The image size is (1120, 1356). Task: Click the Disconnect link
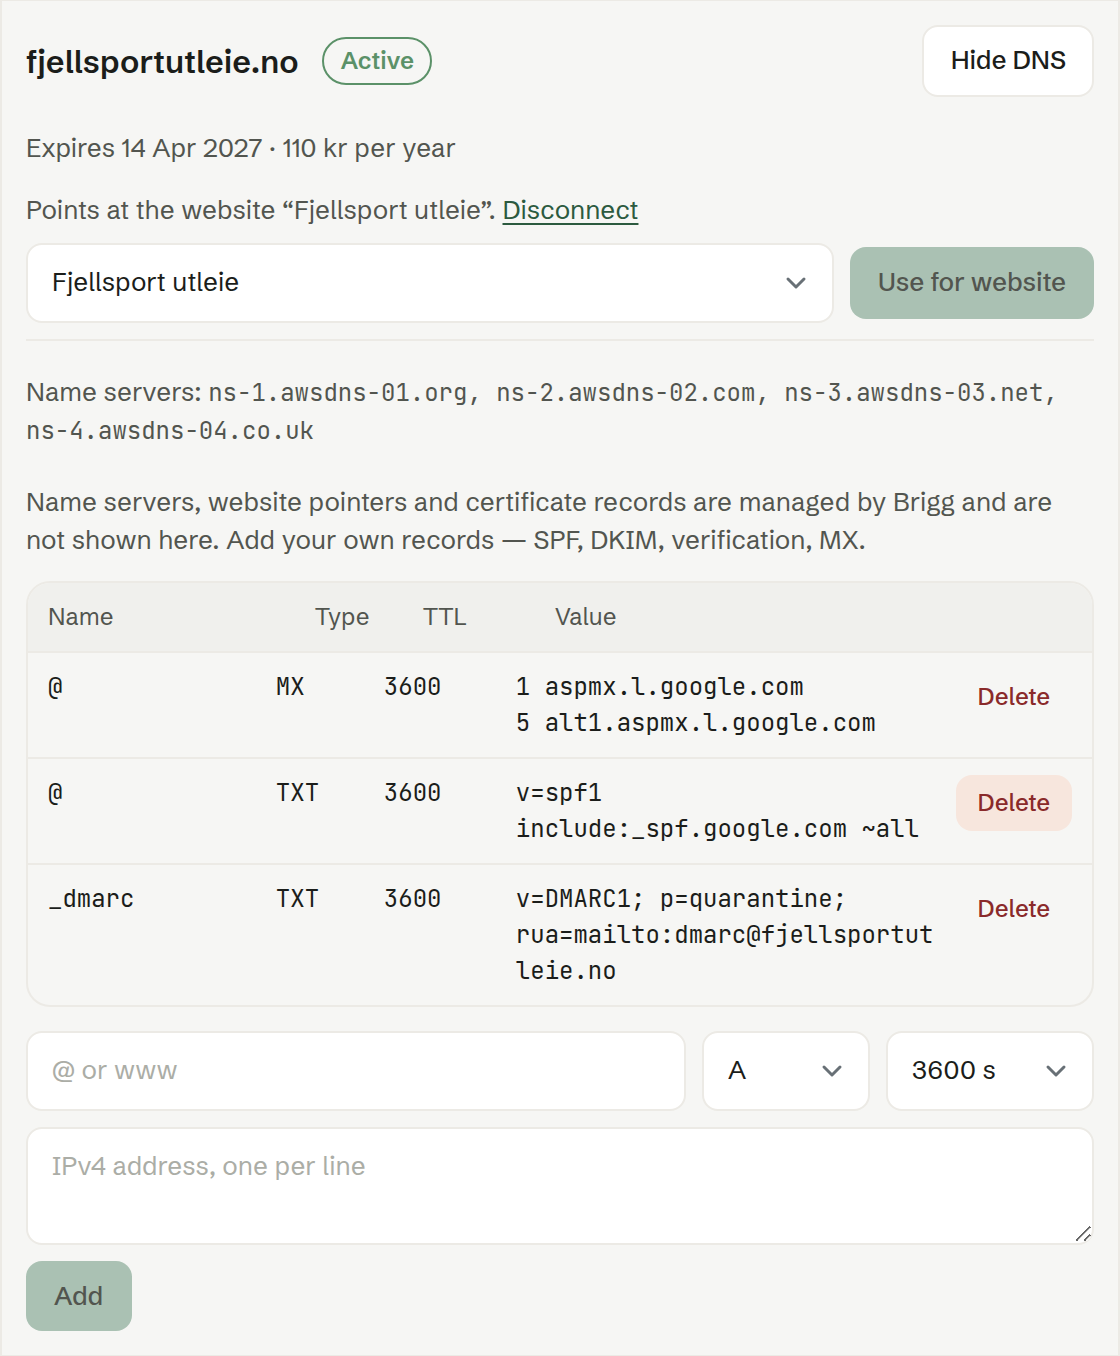tap(570, 210)
